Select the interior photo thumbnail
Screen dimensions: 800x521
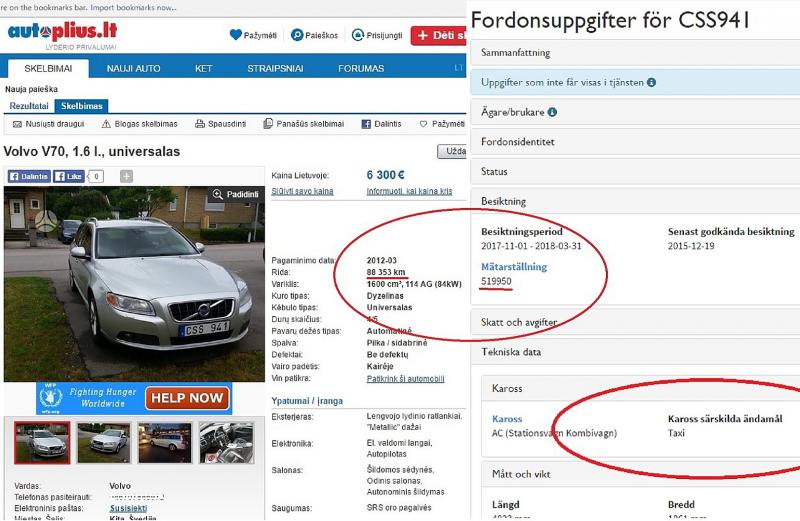click(227, 443)
